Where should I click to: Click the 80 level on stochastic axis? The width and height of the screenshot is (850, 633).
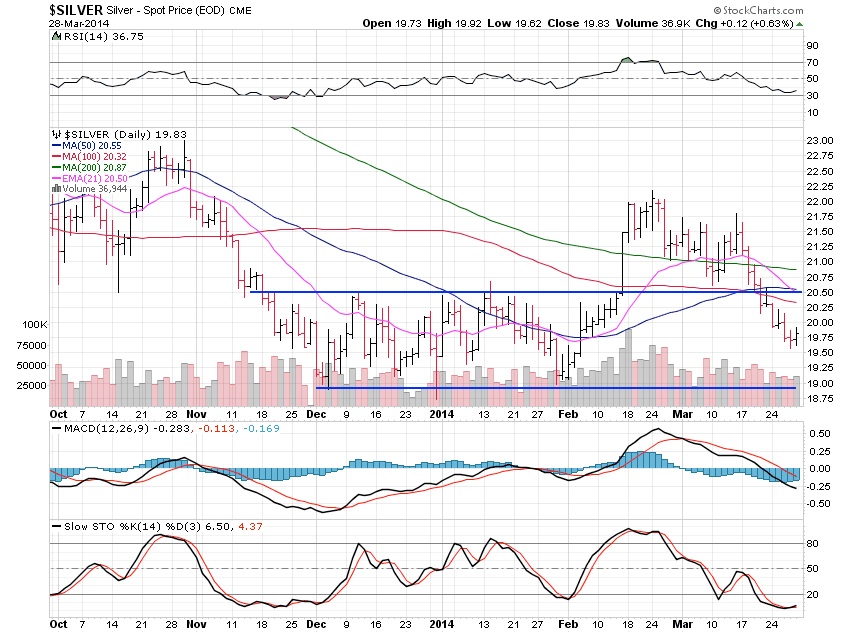pyautogui.click(x=812, y=544)
